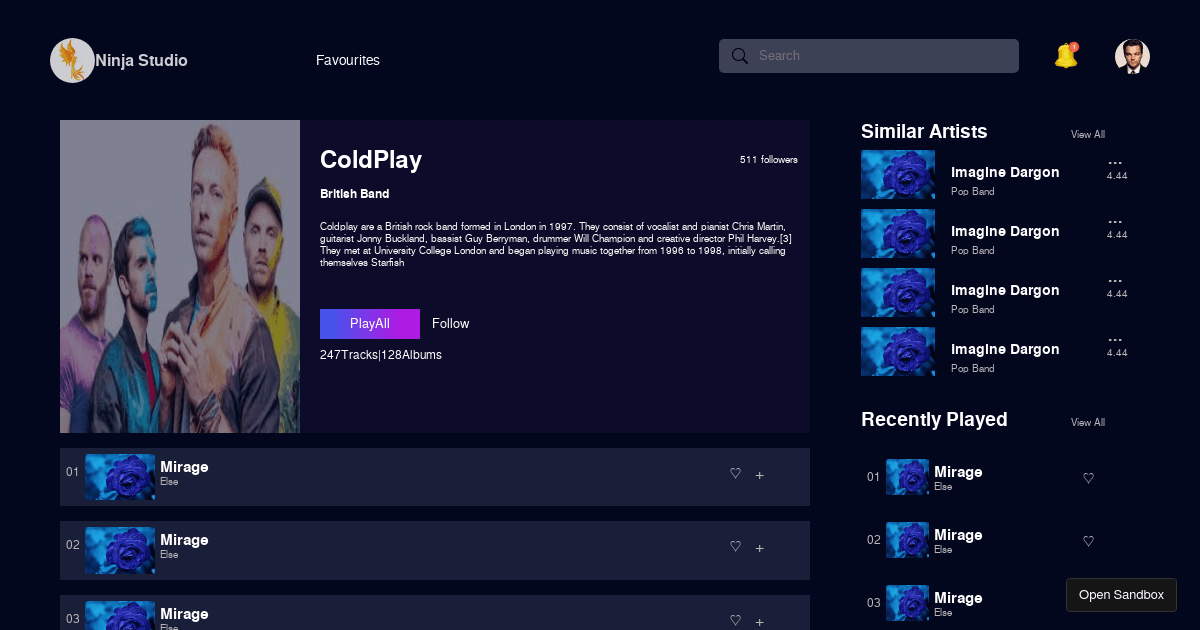The height and width of the screenshot is (630, 1200).
Task: Open more options for second Imagine Dargon
Action: click(1116, 222)
